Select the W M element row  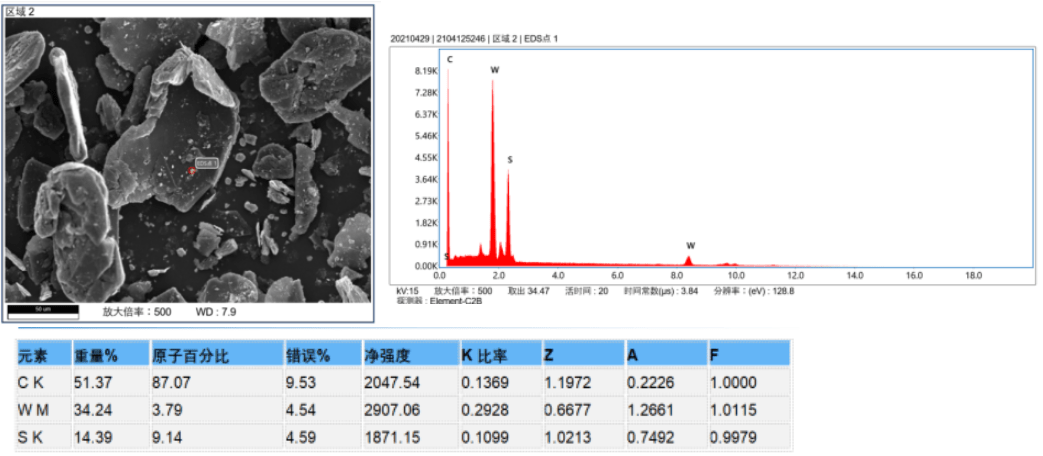click(32, 410)
